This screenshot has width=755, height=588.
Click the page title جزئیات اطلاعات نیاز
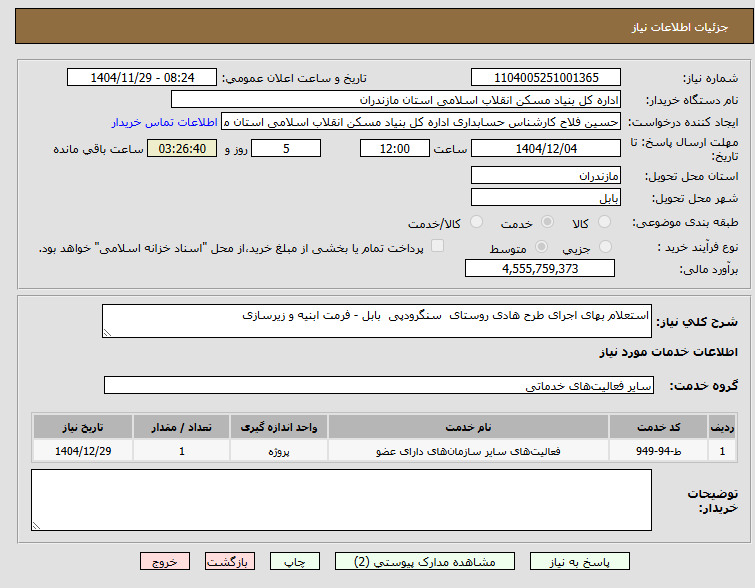pyautogui.click(x=680, y=27)
